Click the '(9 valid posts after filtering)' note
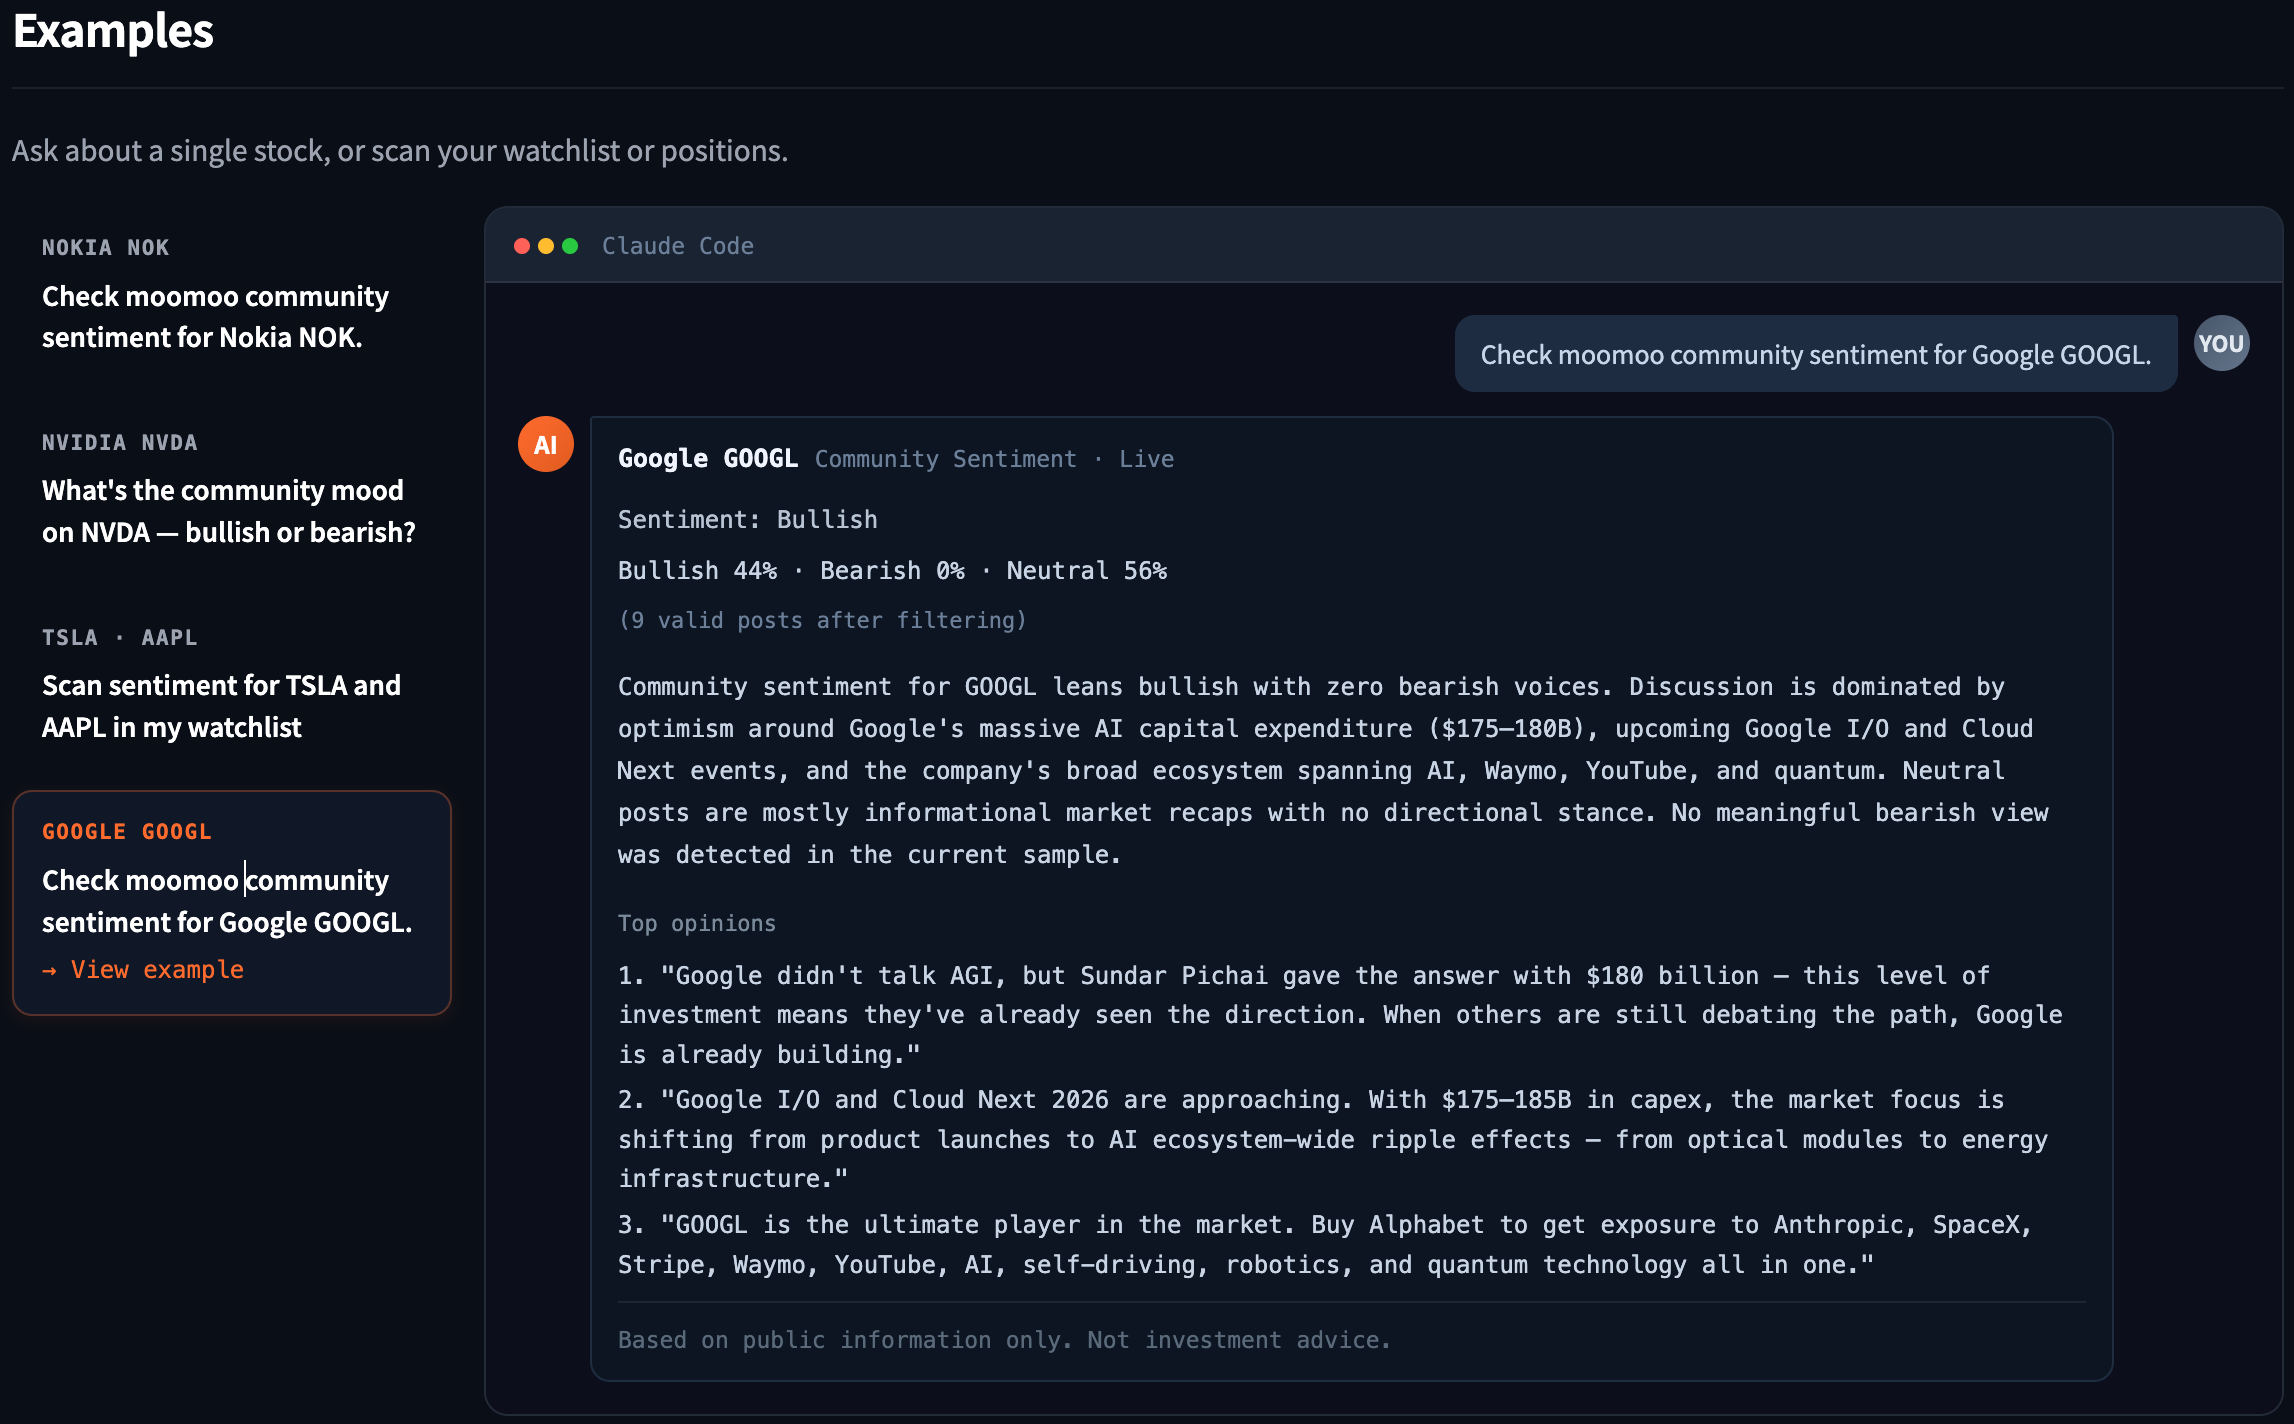This screenshot has height=1424, width=2294. click(x=823, y=620)
